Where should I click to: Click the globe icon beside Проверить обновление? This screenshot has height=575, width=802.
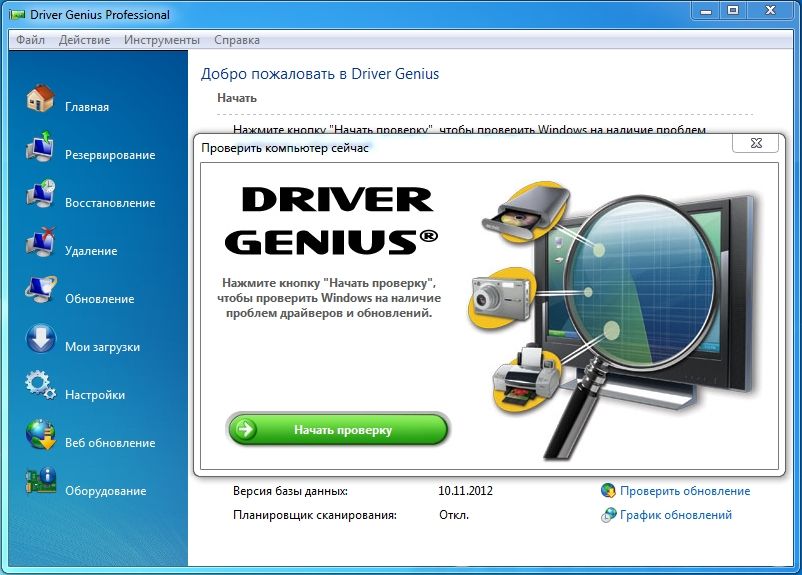click(x=608, y=491)
